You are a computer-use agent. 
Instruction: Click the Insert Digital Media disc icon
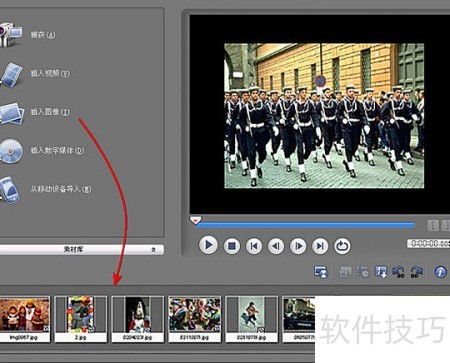tap(11, 151)
